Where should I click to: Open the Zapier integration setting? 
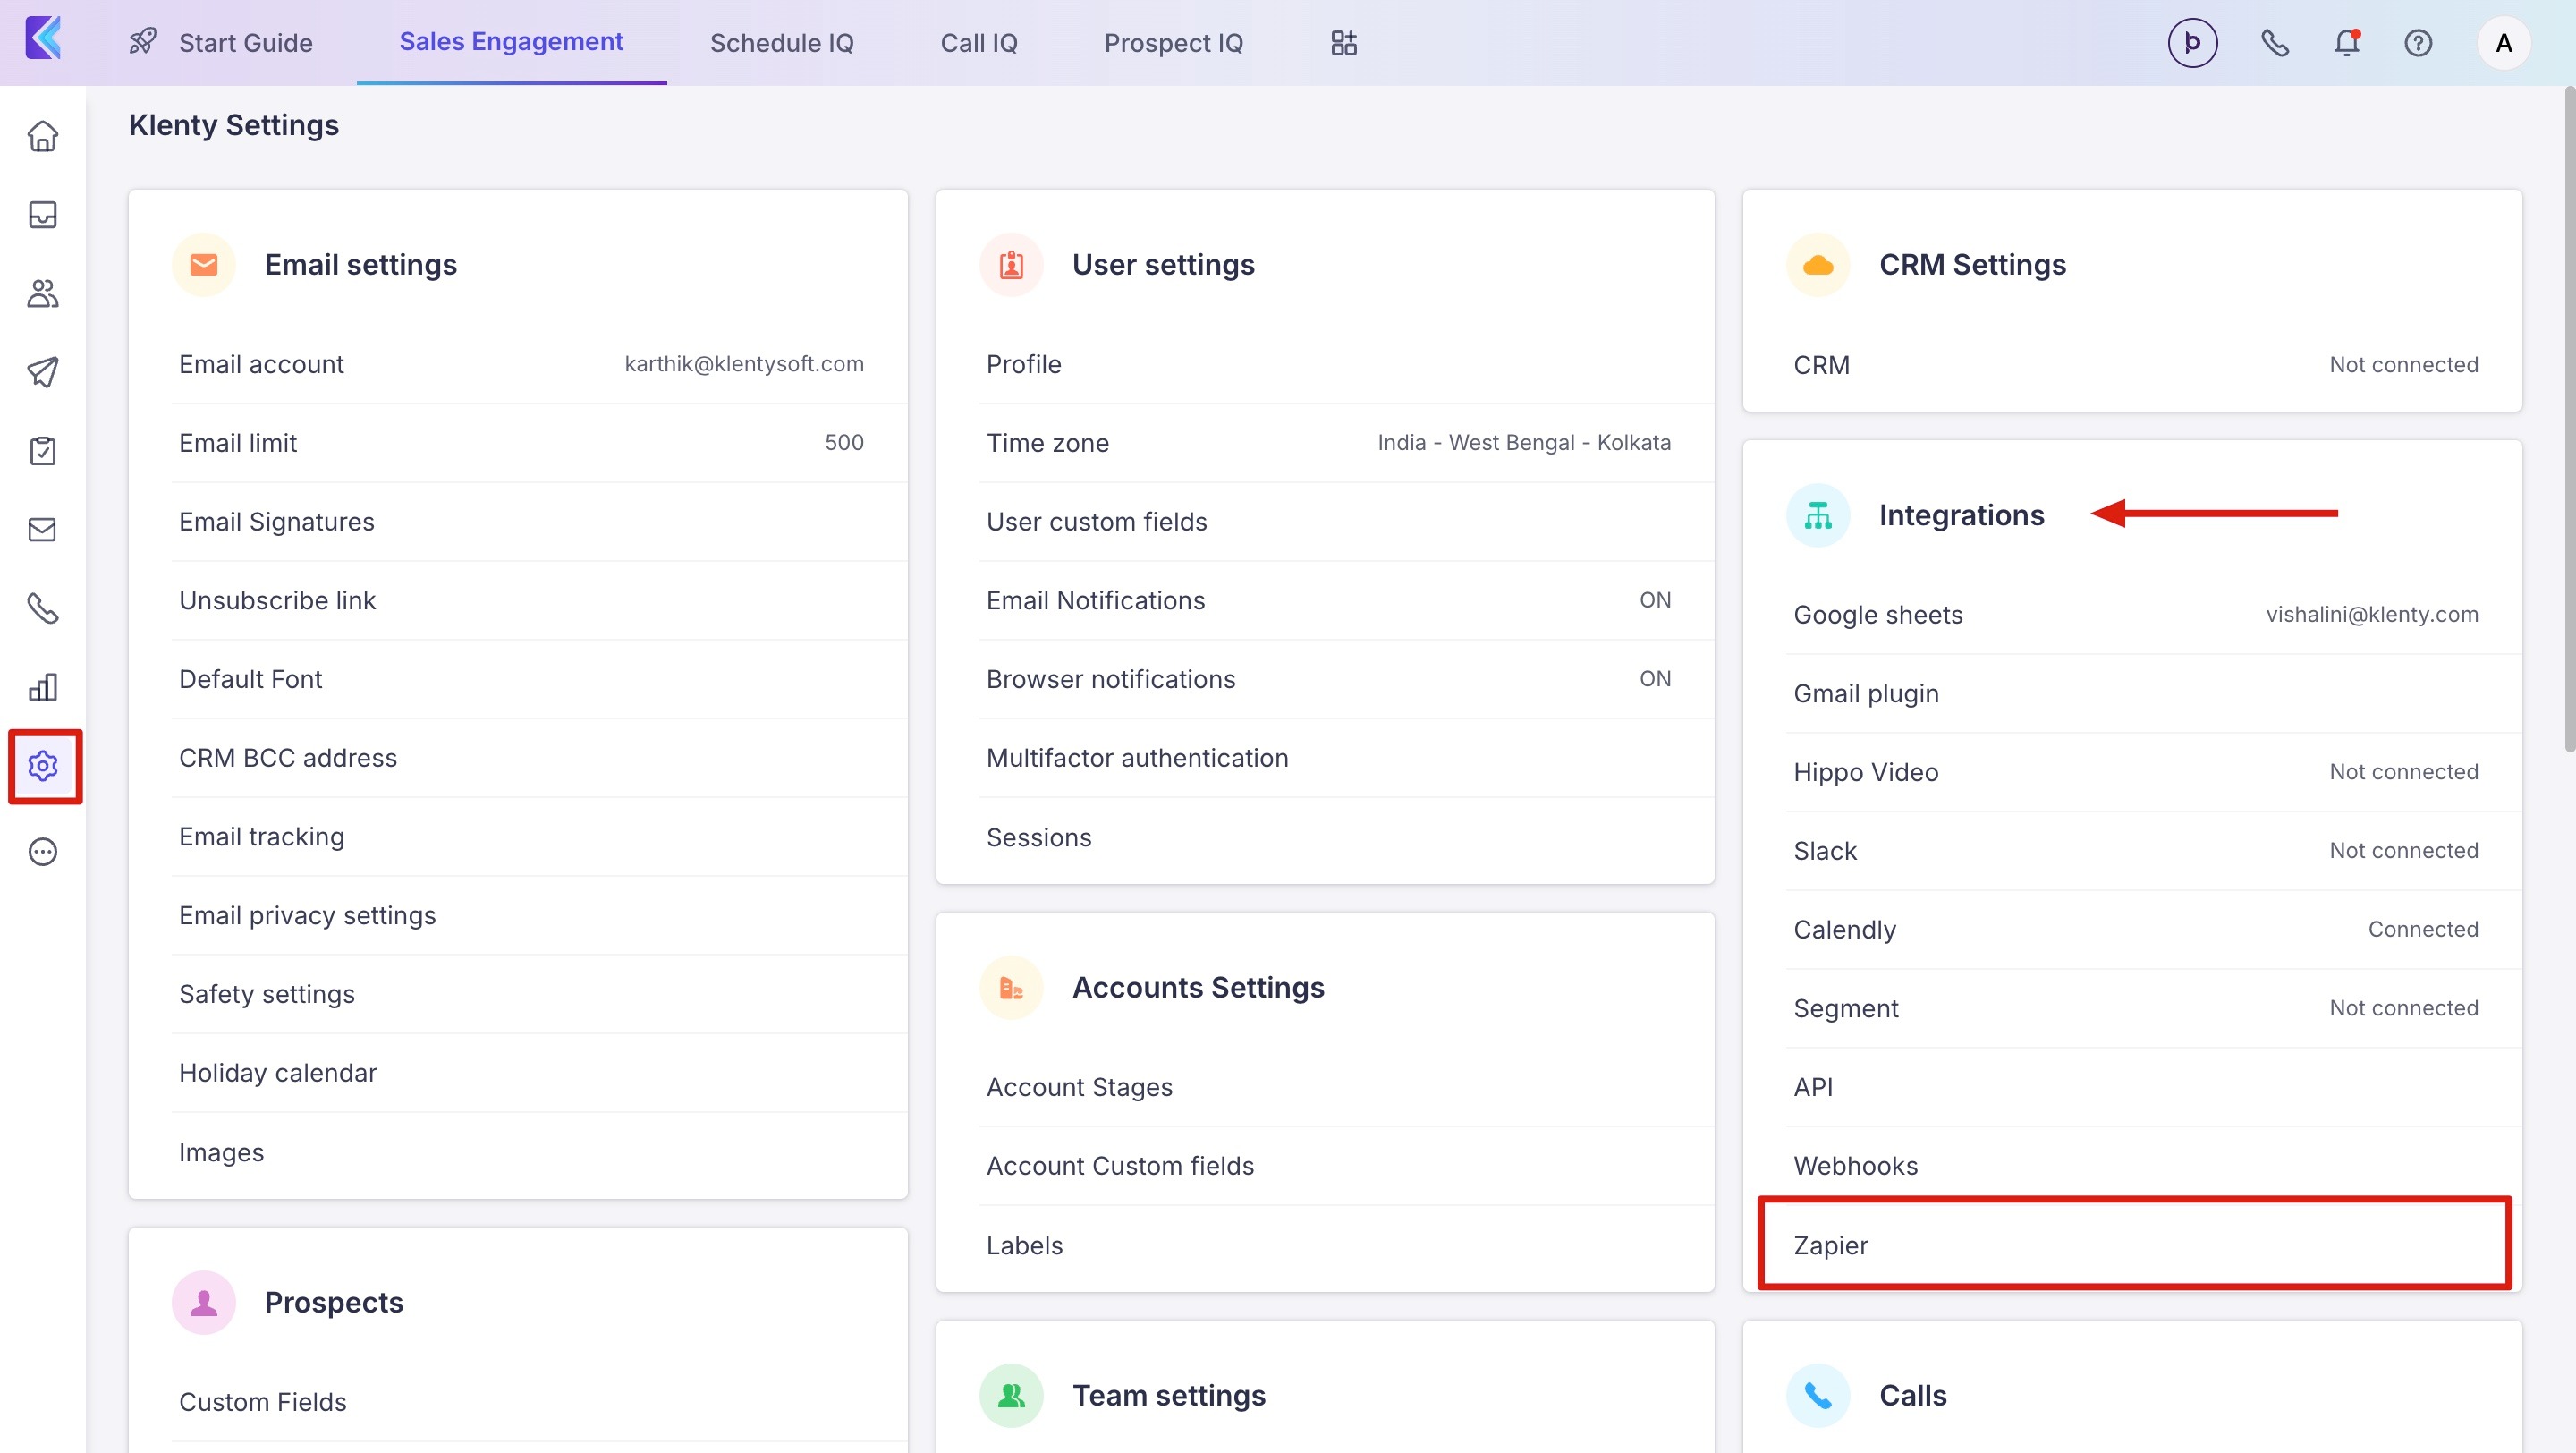click(x=1831, y=1245)
